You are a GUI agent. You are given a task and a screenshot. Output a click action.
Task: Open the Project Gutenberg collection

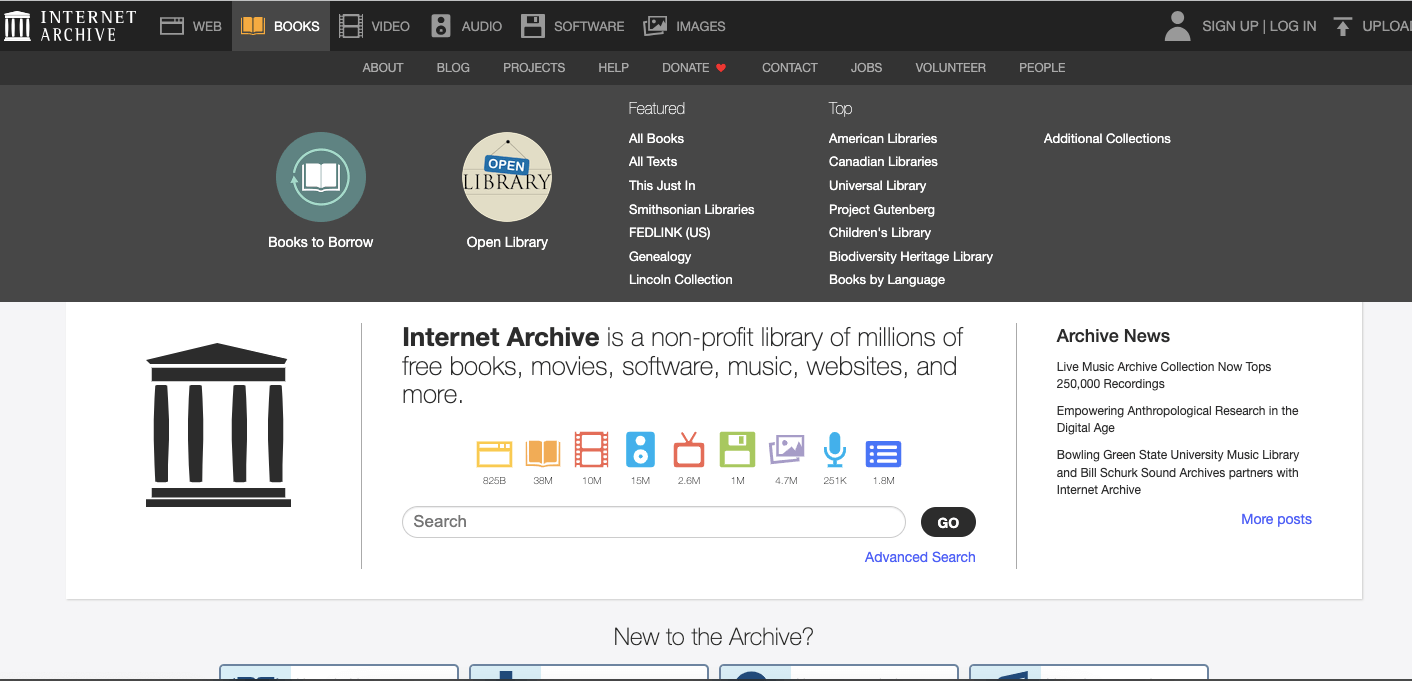pos(882,210)
